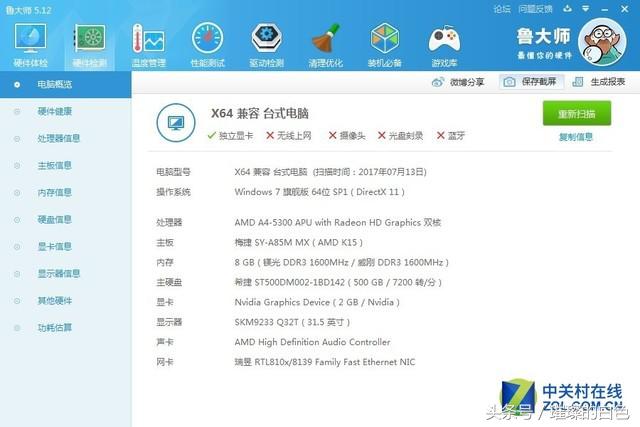Select the 硬件检测 hardware detection icon
This screenshot has height=427, width=640.
89,44
